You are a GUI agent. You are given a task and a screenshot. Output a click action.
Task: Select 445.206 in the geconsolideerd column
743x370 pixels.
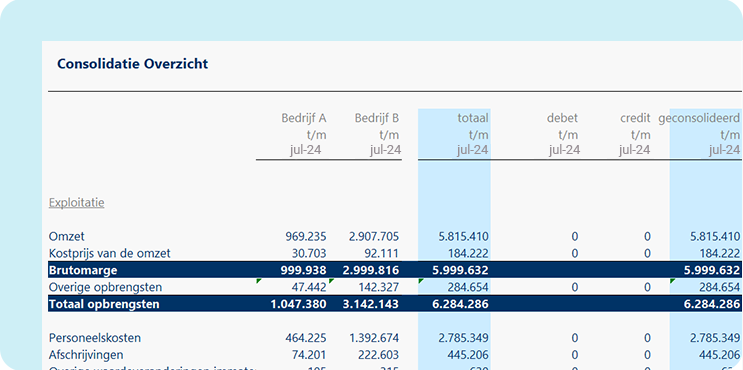(719, 355)
